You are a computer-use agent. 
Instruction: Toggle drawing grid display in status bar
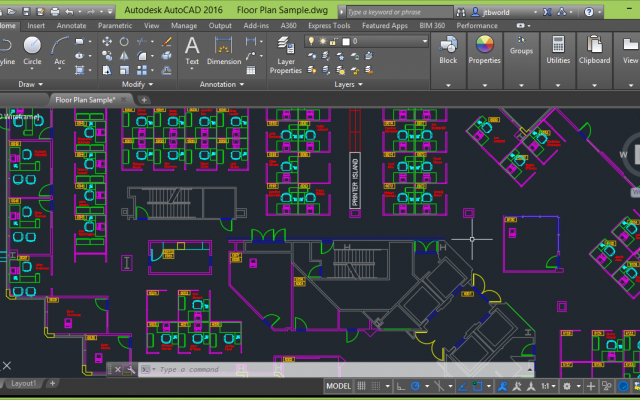[x=361, y=386]
